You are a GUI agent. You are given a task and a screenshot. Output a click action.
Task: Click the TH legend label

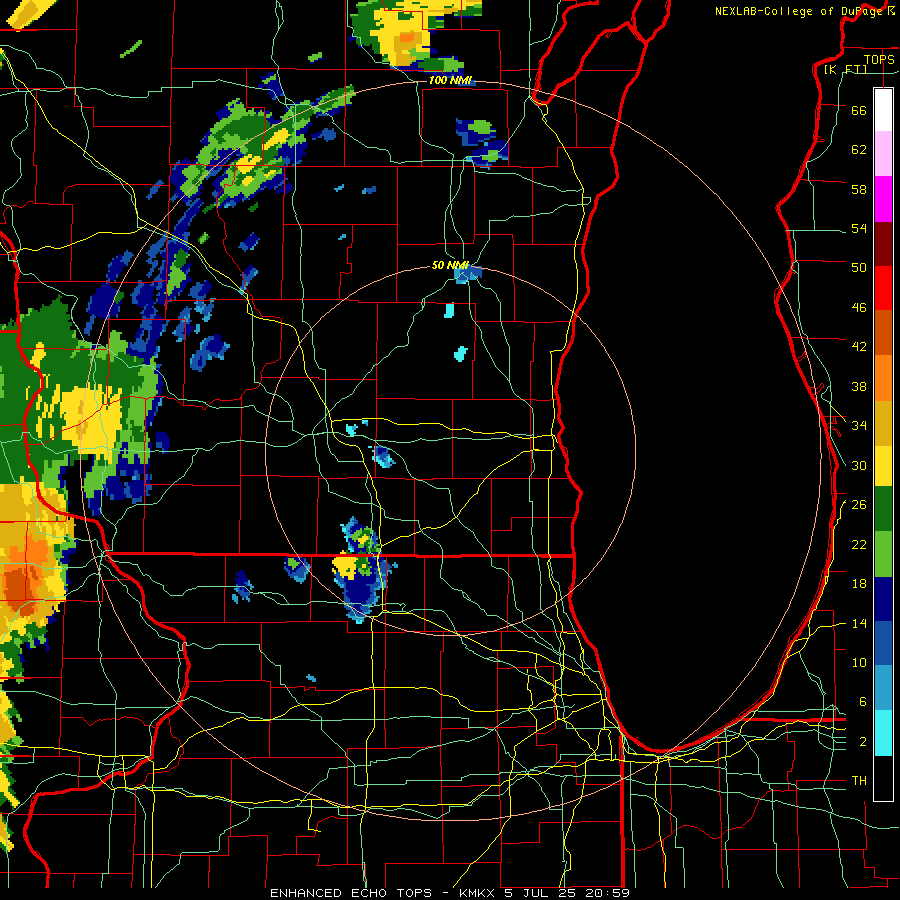point(859,780)
